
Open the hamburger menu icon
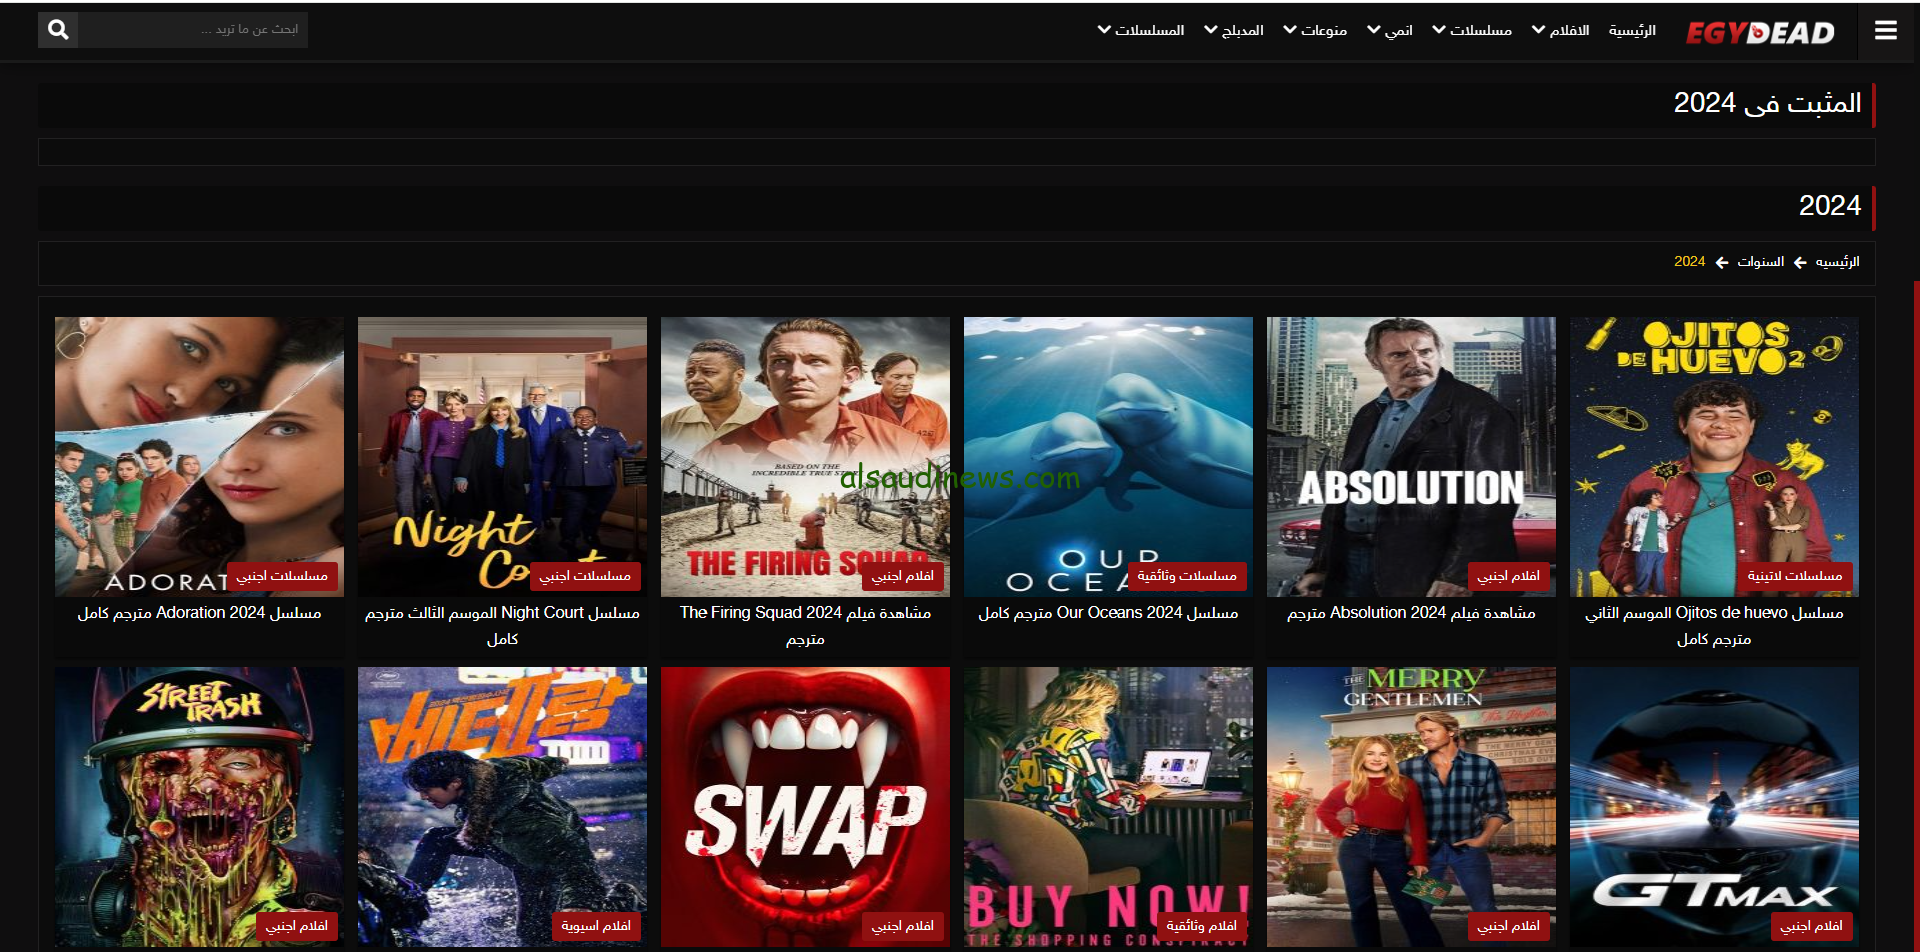[x=1886, y=31]
